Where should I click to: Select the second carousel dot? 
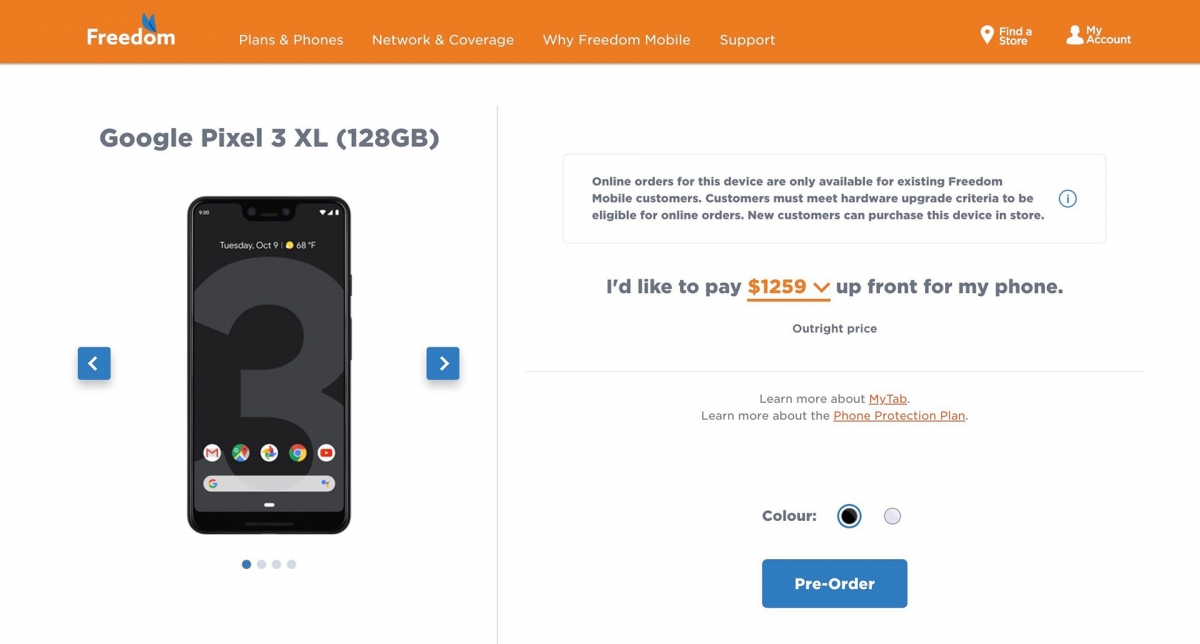tap(261, 564)
